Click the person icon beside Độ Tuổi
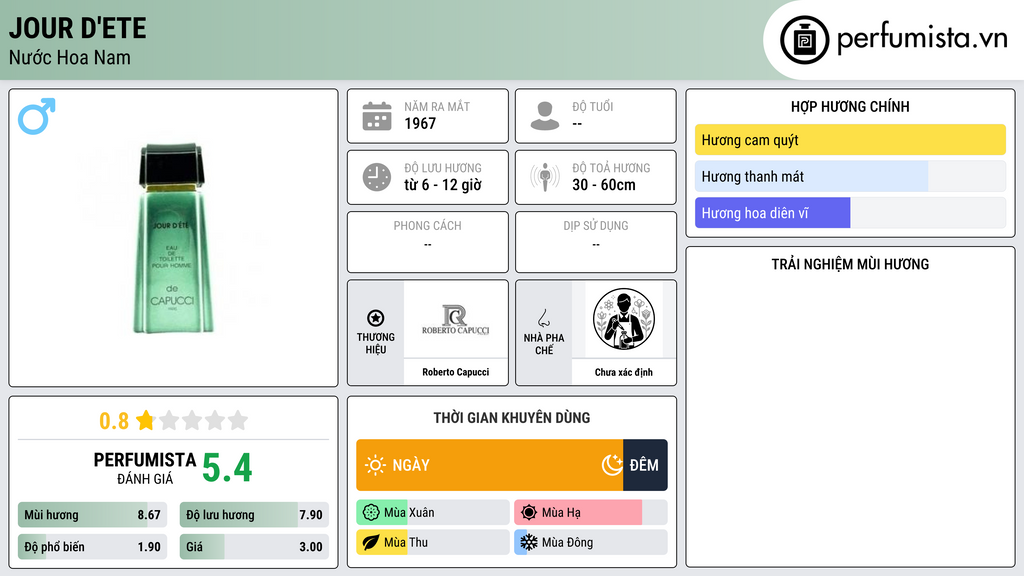Screen dimensions: 1024x576 tap(545, 116)
